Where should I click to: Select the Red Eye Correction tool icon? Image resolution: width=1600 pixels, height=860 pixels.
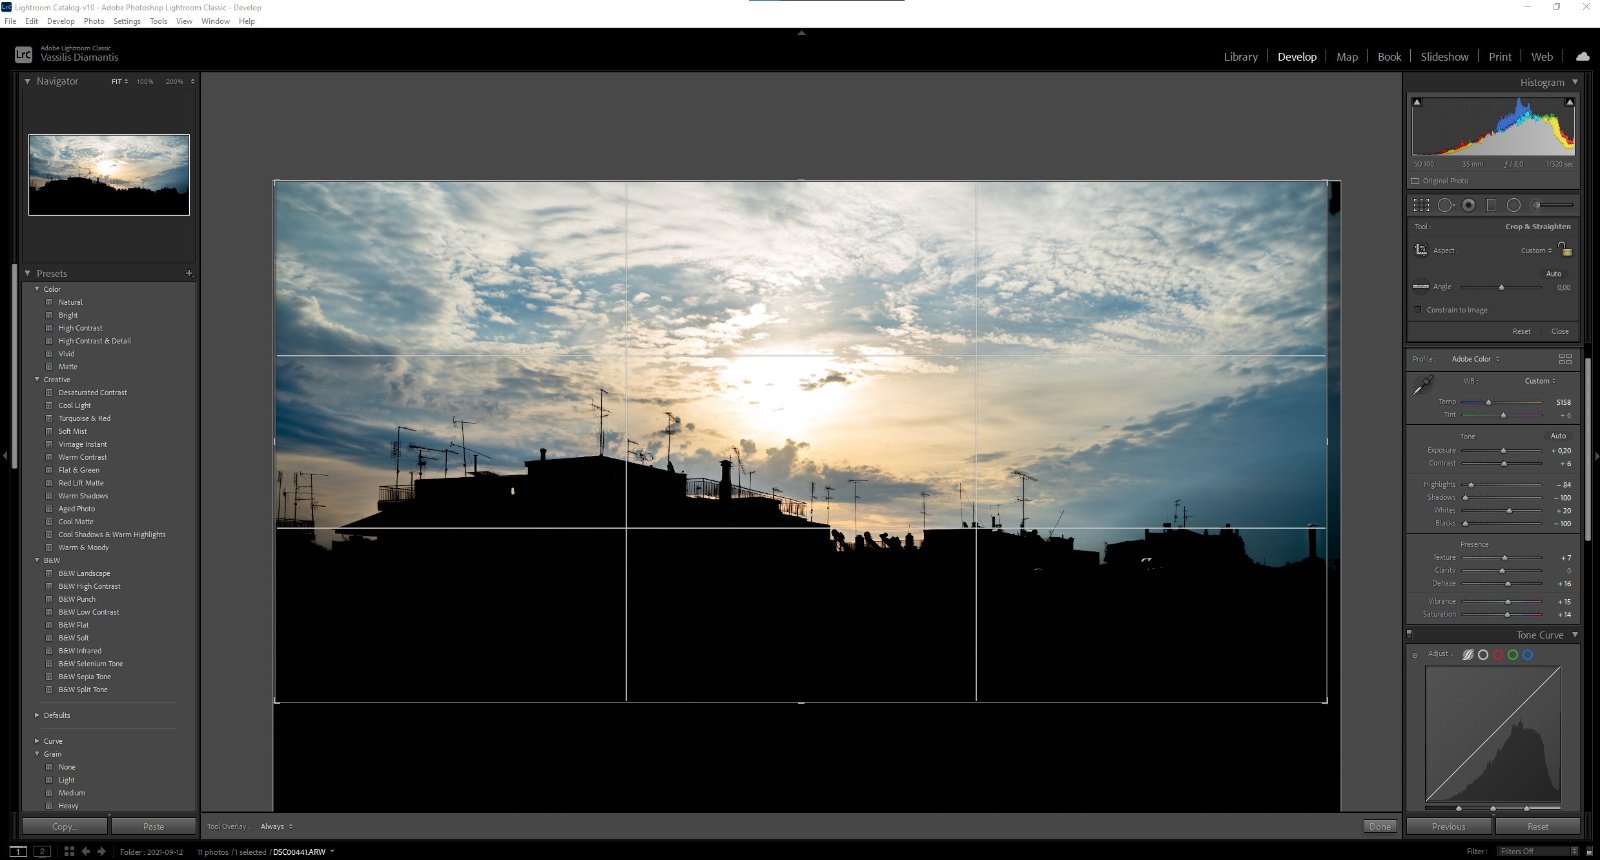(x=1468, y=205)
